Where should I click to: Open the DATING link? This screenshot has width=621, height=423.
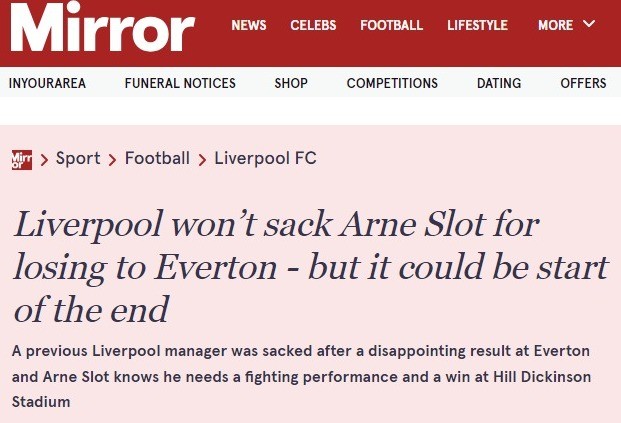pyautogui.click(x=499, y=84)
